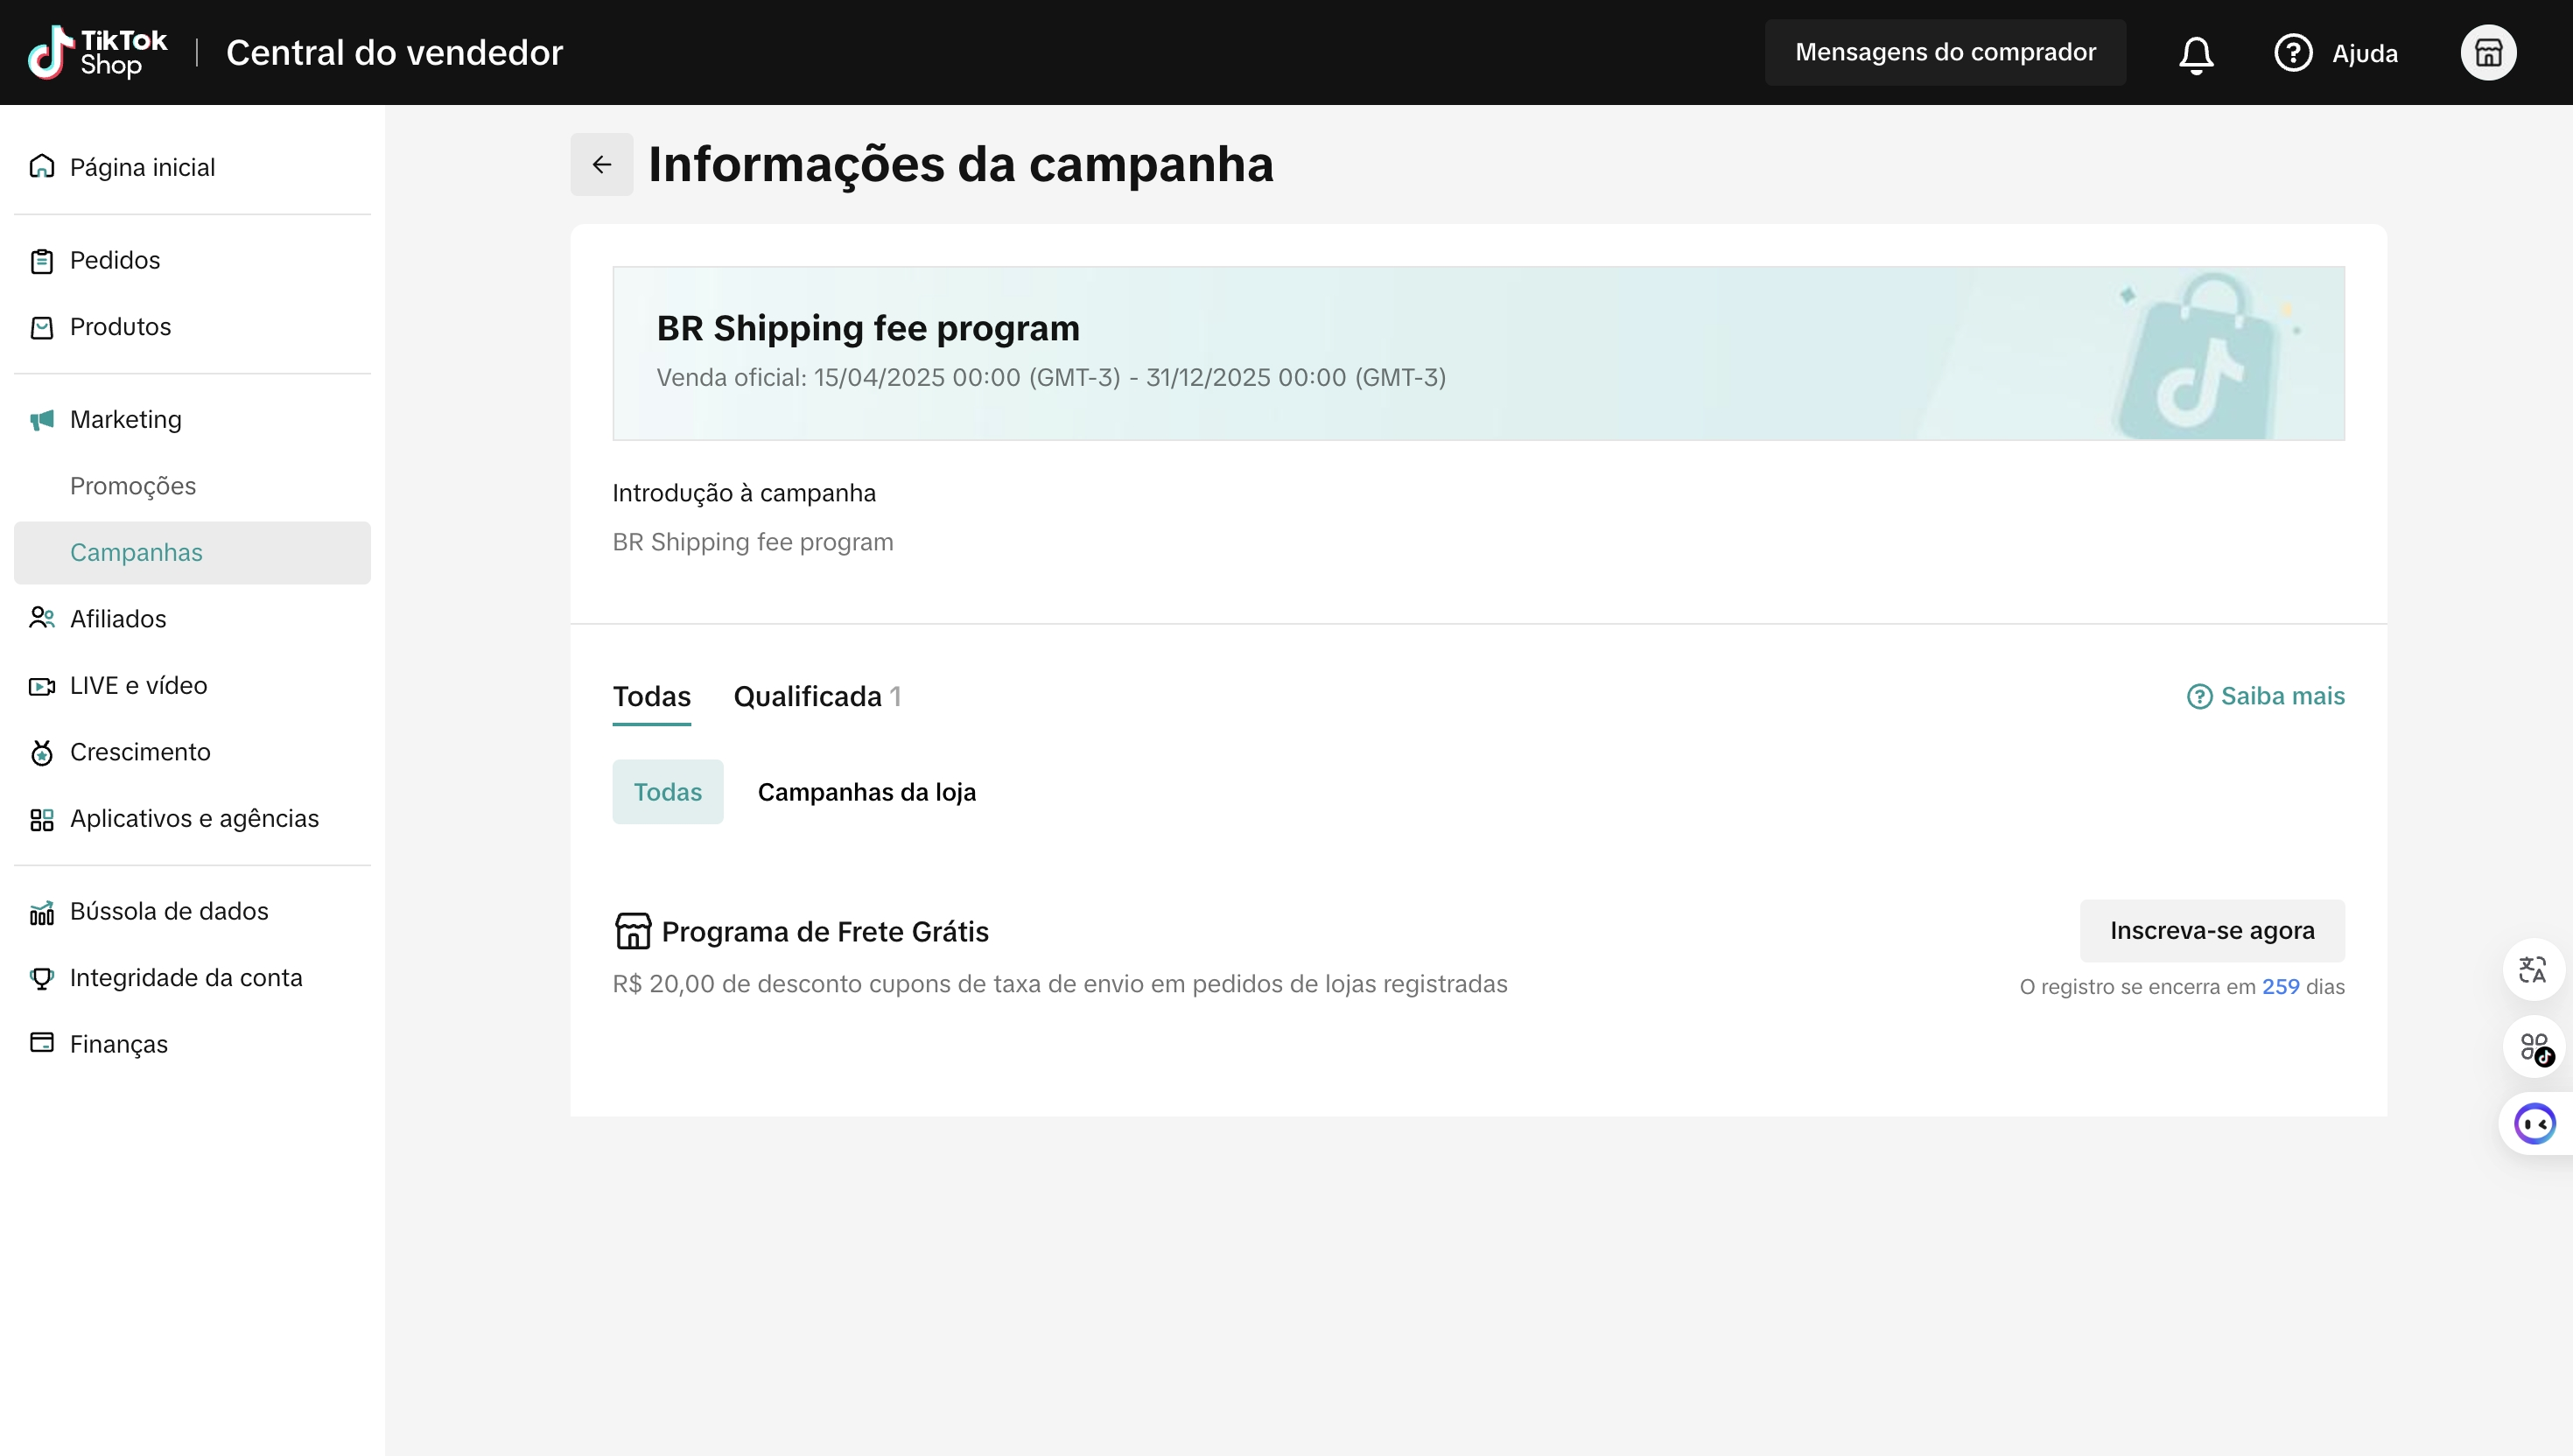
Task: Click the TikTok Shop logo
Action: pos(98,53)
